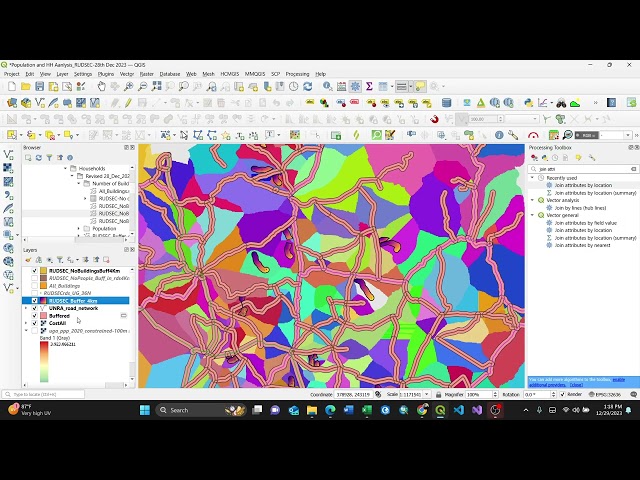Open the Data Source Manager icon
The image size is (640, 480).
pyautogui.click(x=12, y=103)
